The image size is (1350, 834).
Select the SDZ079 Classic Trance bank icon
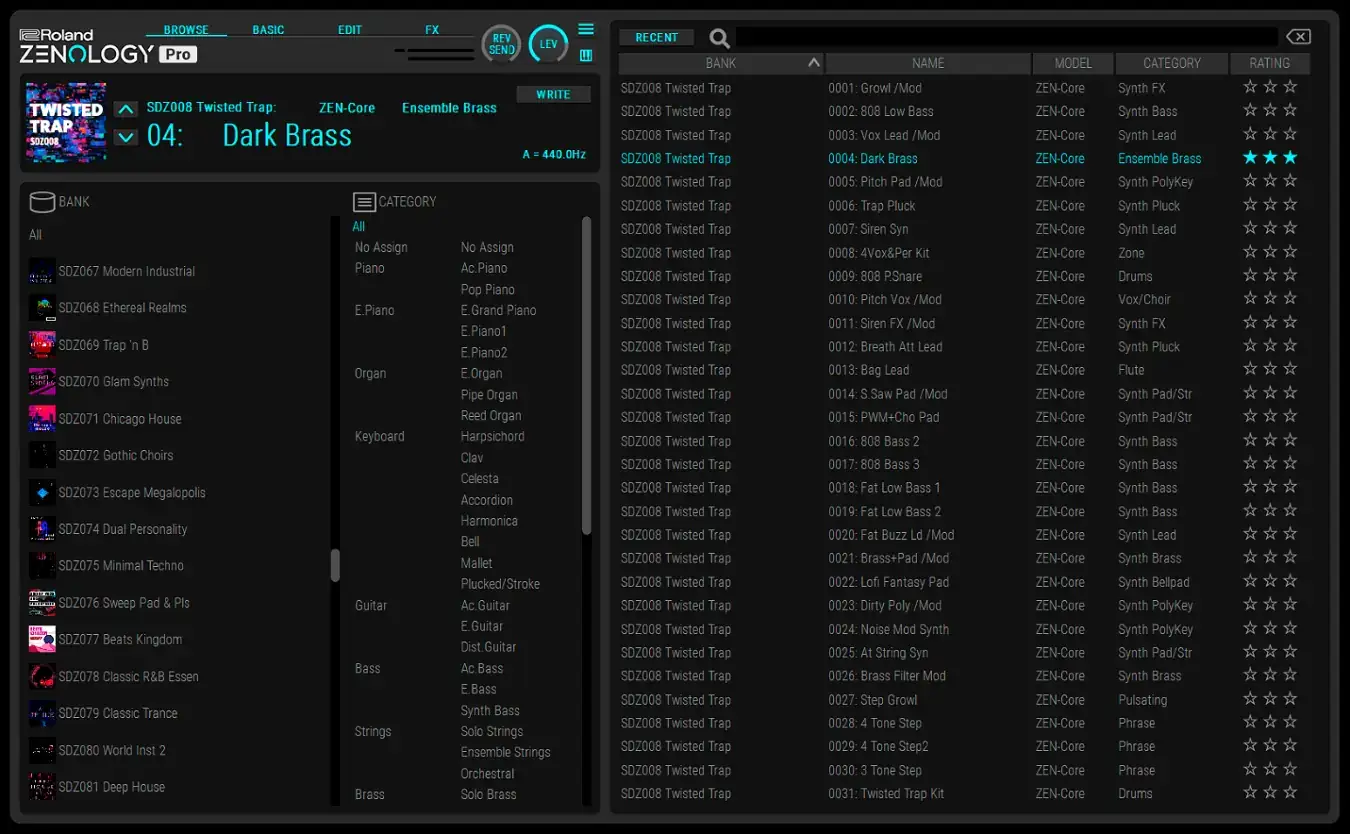[42, 713]
